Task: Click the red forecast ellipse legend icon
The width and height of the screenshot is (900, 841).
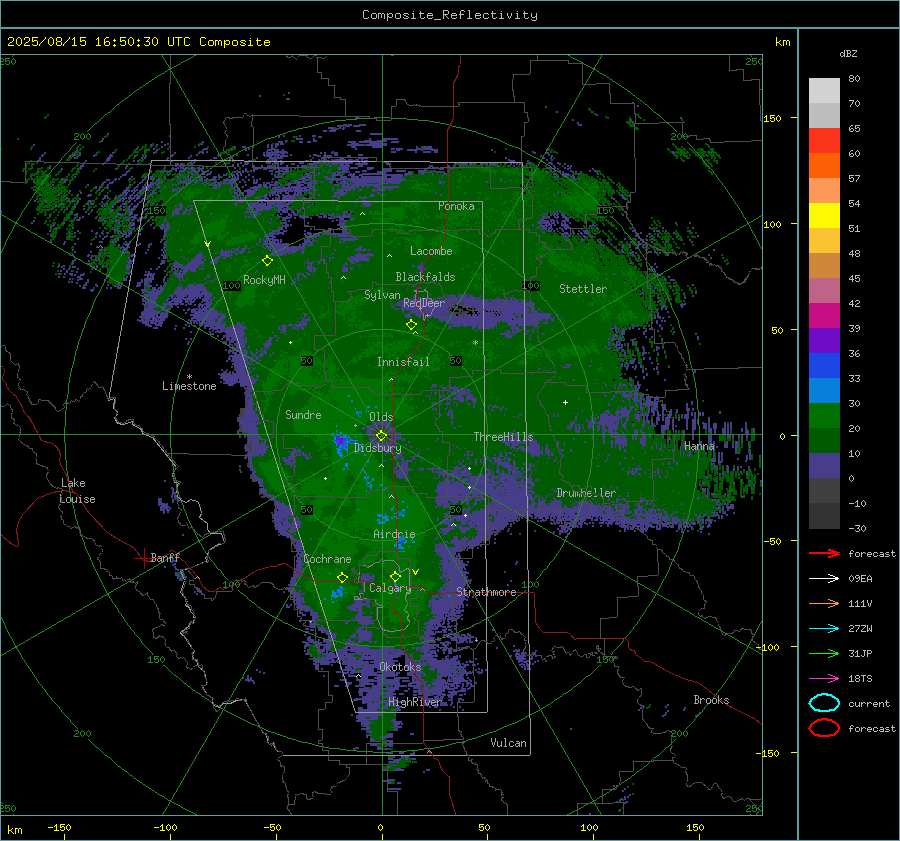Action: [x=824, y=728]
